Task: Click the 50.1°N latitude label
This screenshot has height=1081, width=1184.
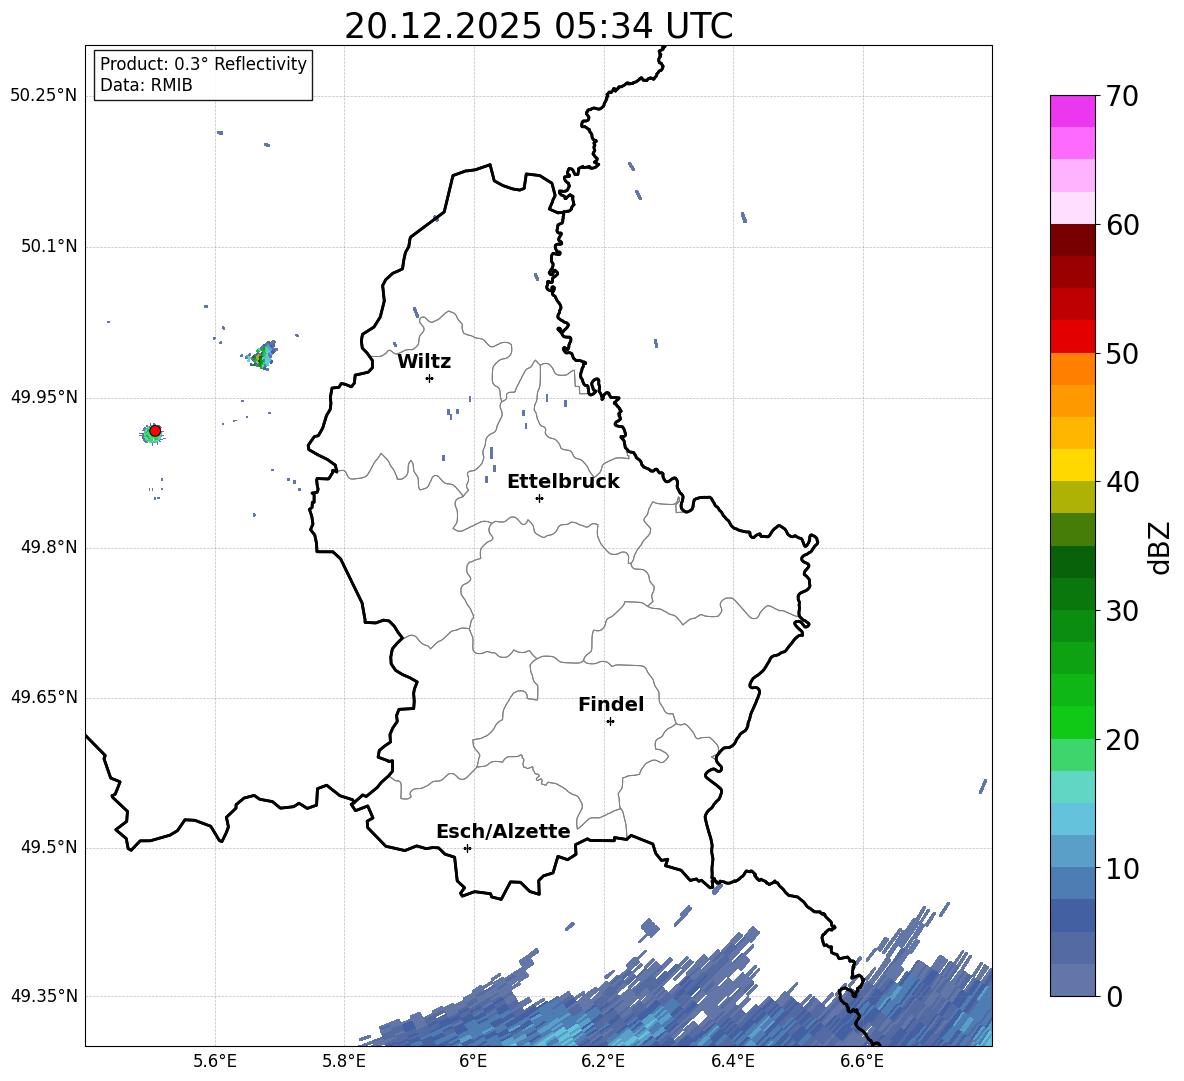Action: (48, 246)
